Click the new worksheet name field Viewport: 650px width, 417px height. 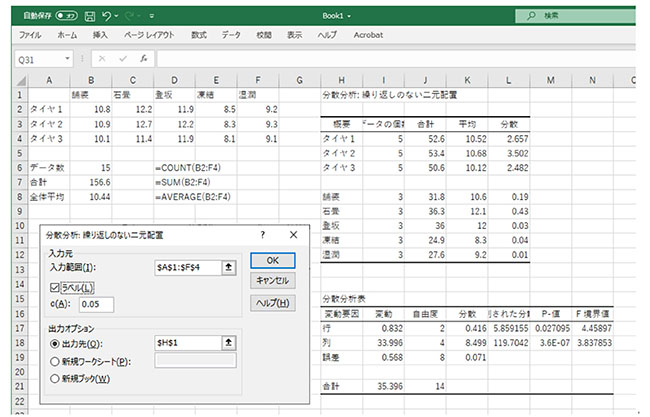(196, 360)
